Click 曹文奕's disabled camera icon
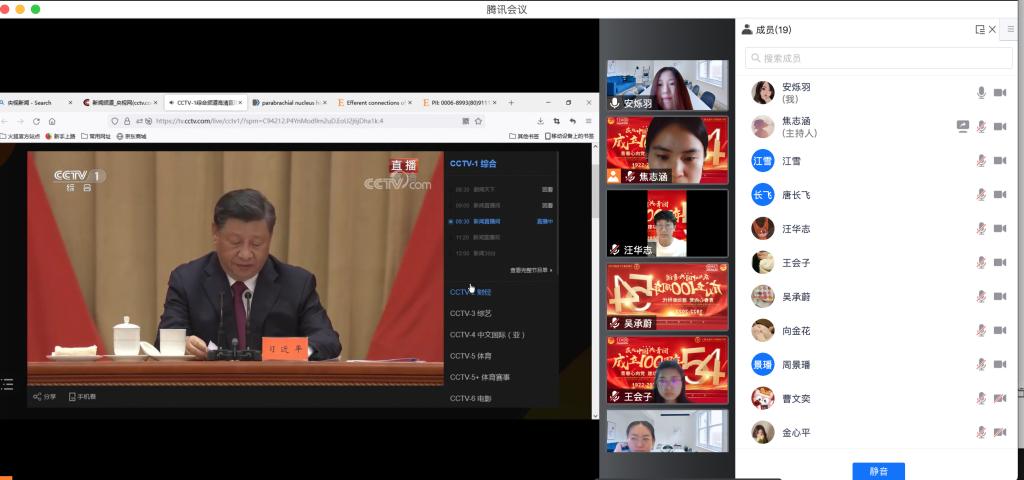1024x480 pixels. click(1000, 398)
